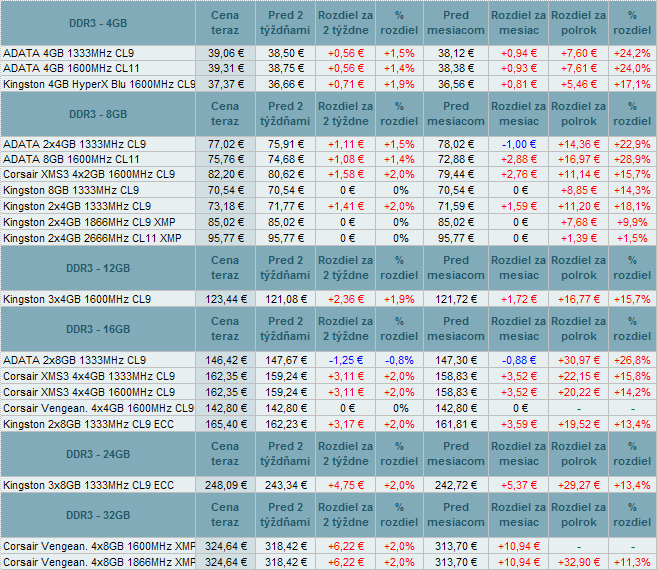
Task: Click the +11,3% percent difference cell
Action: point(632,562)
